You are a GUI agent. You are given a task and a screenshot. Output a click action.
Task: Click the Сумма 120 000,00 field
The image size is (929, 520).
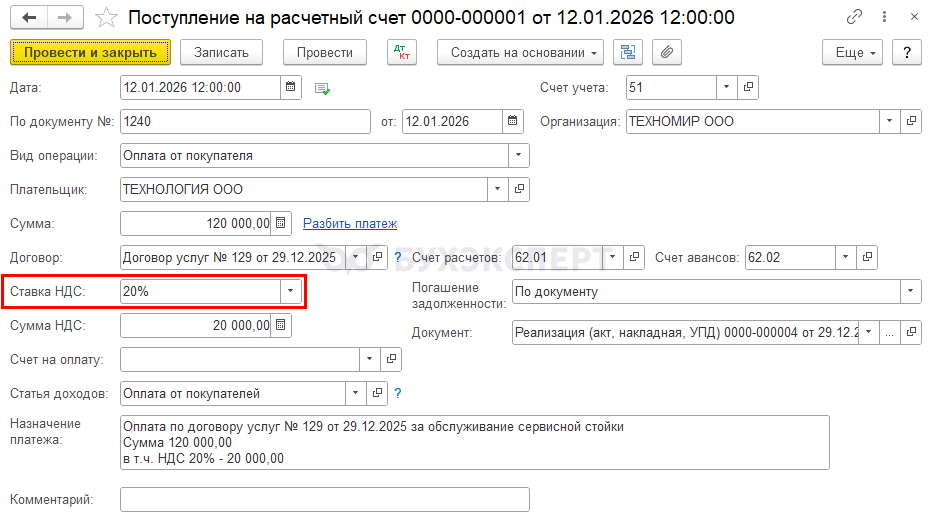pyautogui.click(x=196, y=223)
